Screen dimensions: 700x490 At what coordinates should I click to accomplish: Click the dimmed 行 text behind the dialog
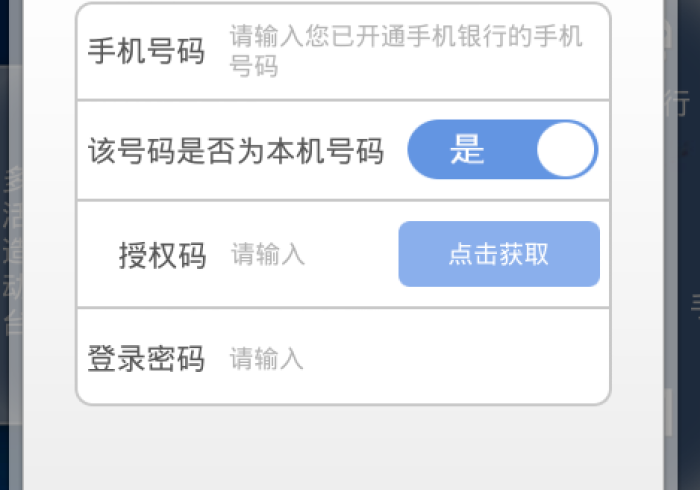pos(677,103)
